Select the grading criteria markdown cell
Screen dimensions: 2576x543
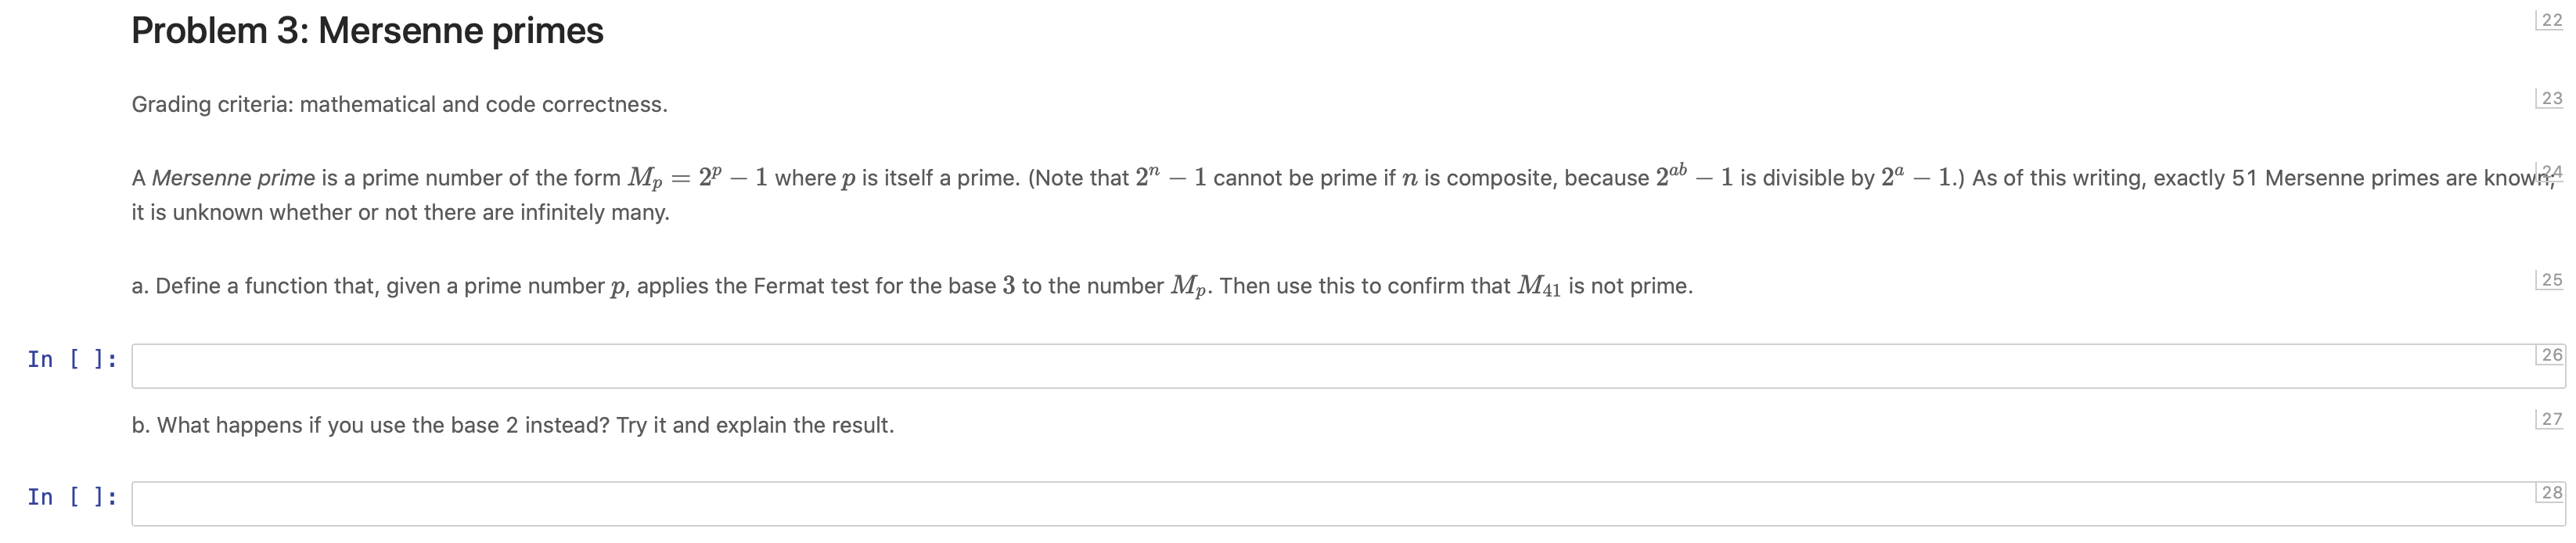[399, 104]
